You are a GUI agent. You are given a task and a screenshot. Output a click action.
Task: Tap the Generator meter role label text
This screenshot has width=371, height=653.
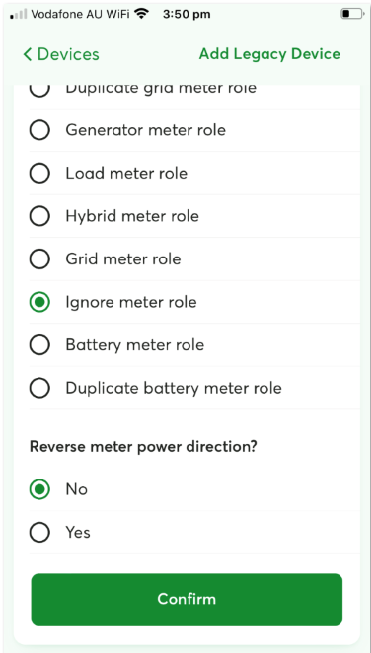click(x=145, y=130)
